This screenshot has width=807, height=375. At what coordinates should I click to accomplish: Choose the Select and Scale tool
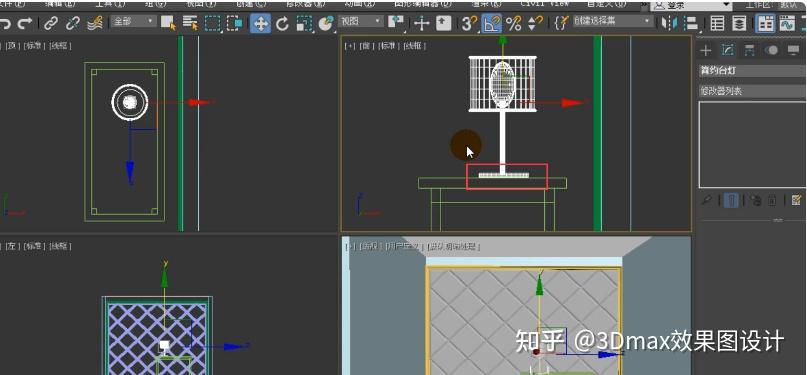304,23
